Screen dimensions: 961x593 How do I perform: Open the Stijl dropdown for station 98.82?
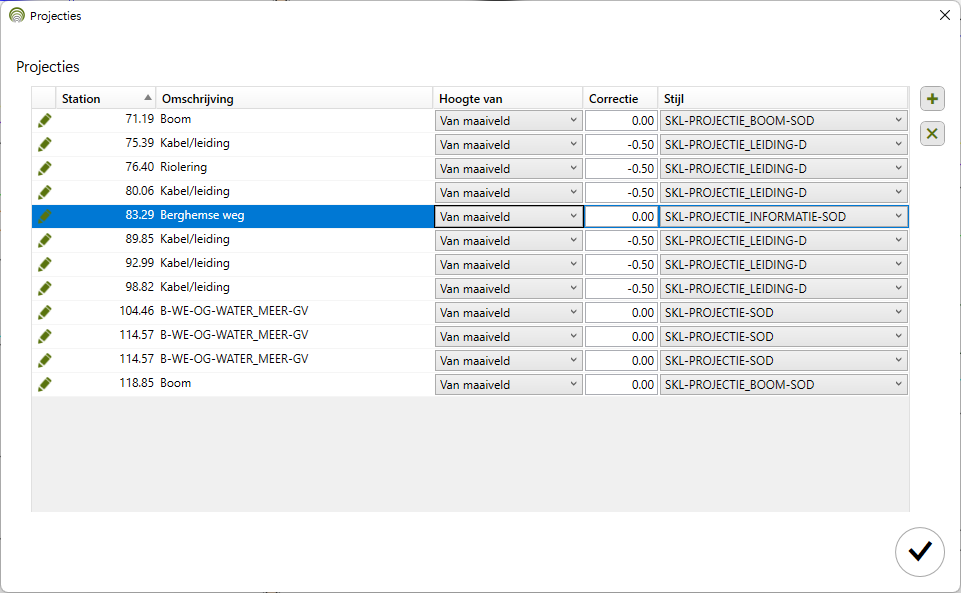(x=783, y=289)
